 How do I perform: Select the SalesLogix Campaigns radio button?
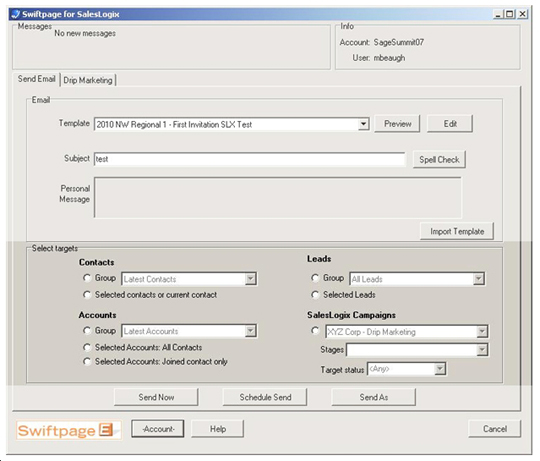click(x=315, y=331)
